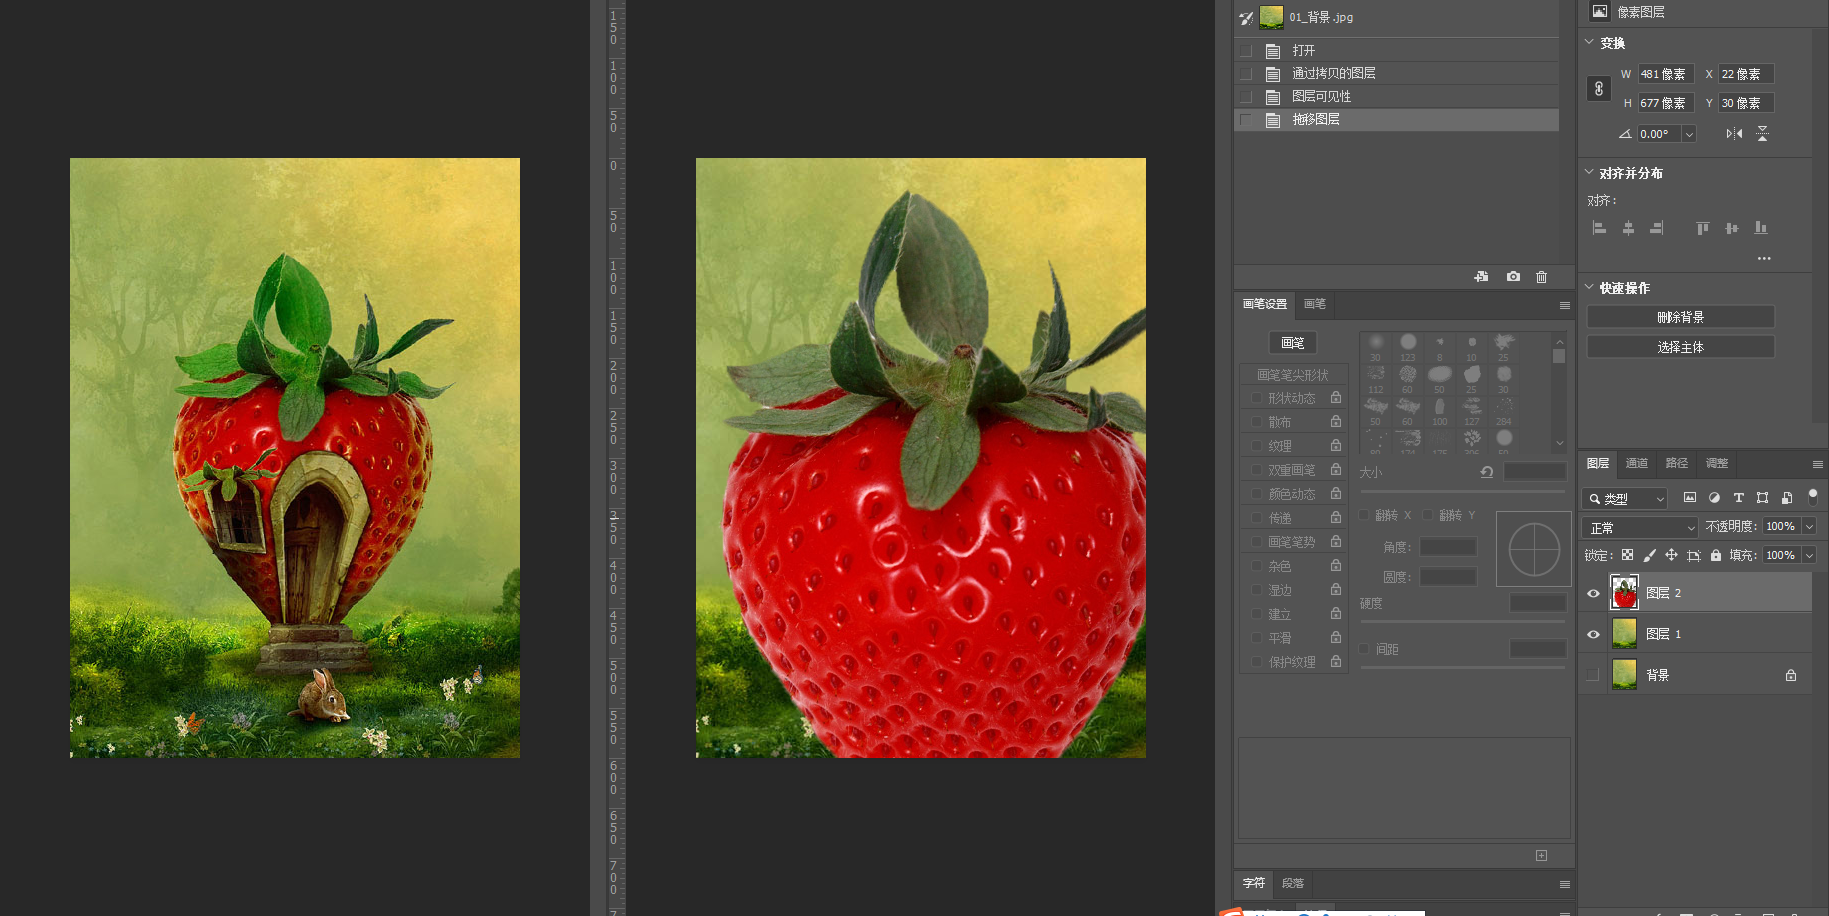Enable 形状动态 checkbox in brush settings
1829x916 pixels.
click(x=1257, y=398)
